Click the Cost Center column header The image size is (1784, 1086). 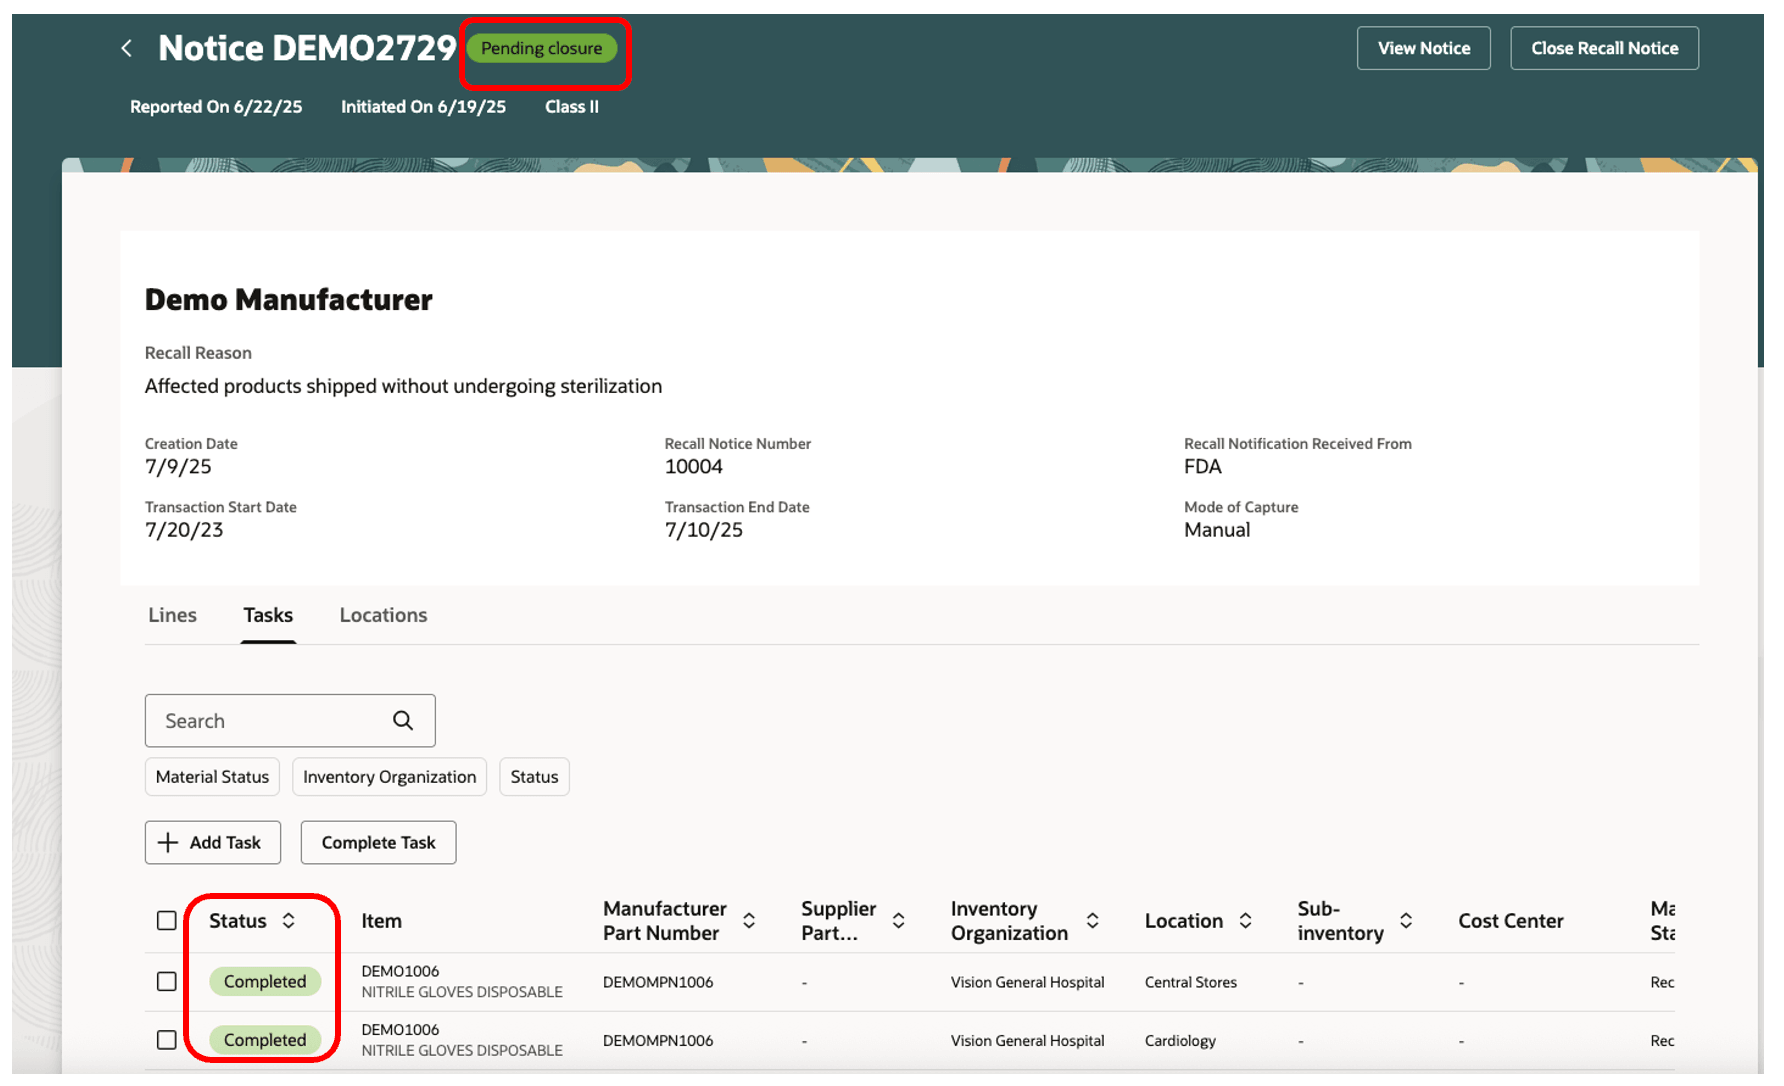(x=1510, y=921)
